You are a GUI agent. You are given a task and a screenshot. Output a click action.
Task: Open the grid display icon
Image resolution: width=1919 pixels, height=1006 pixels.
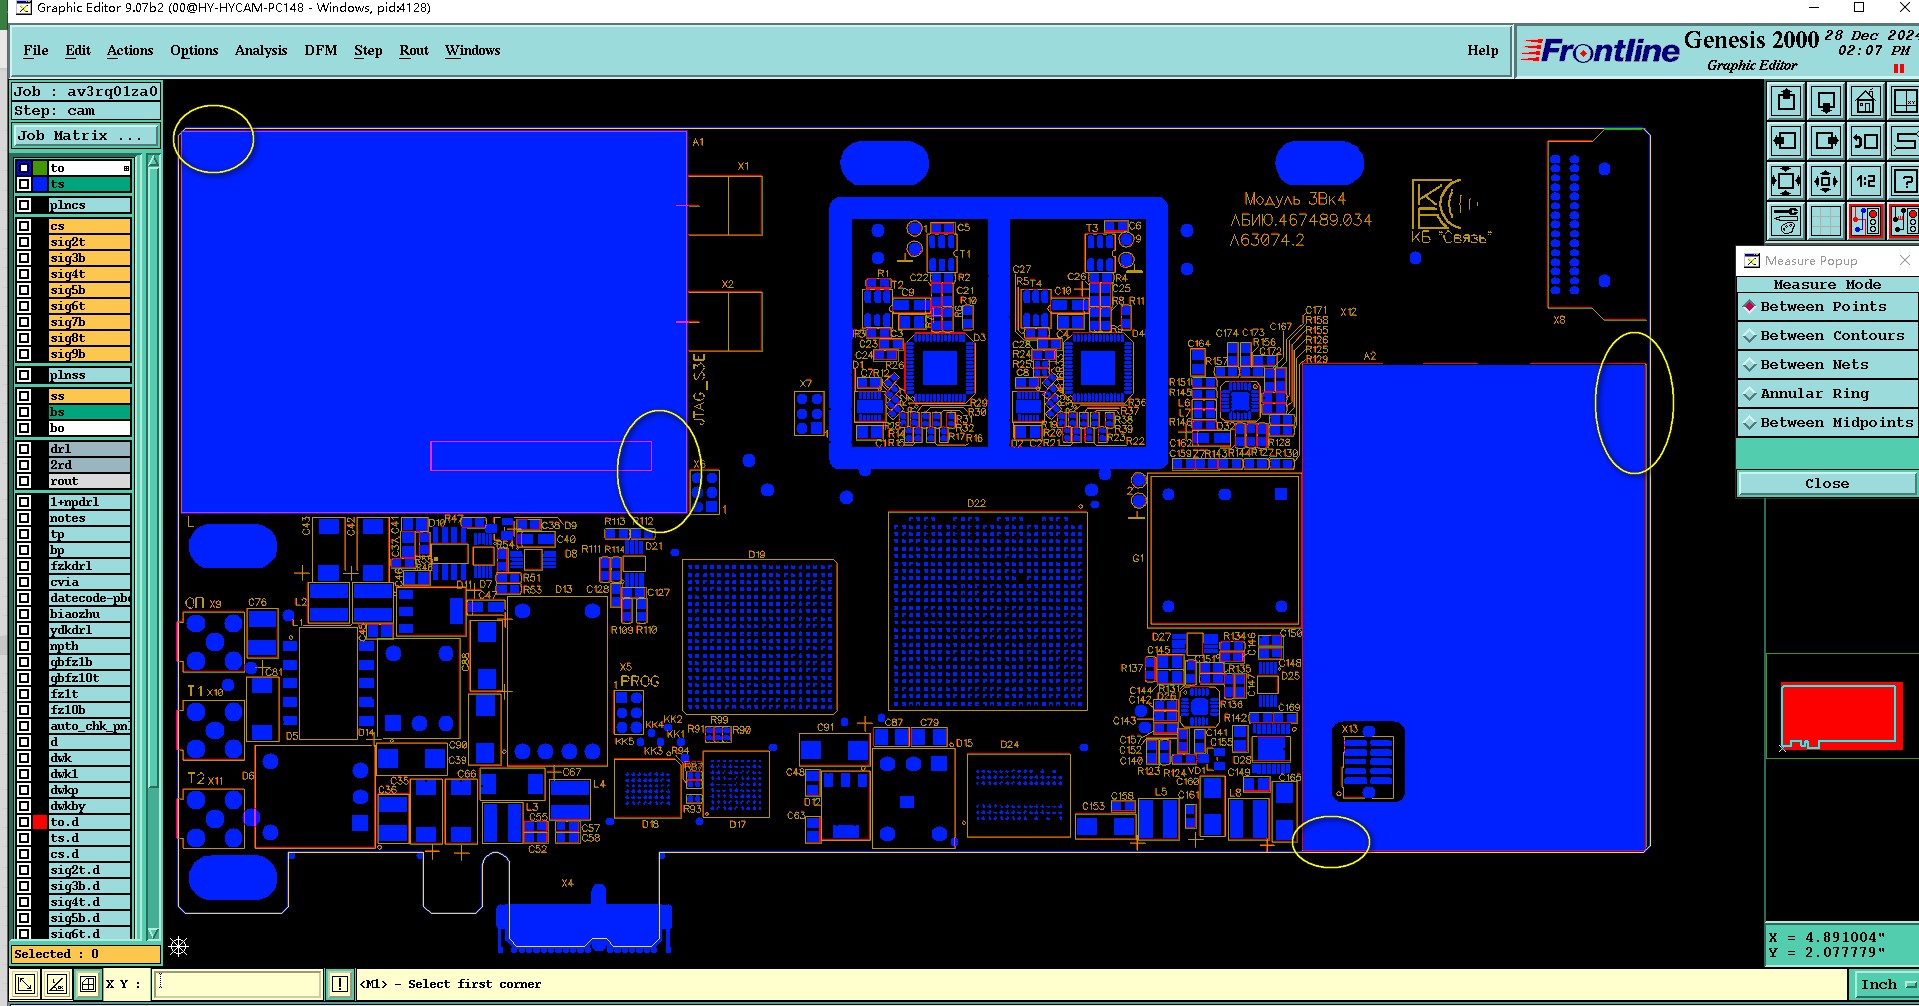click(1825, 221)
